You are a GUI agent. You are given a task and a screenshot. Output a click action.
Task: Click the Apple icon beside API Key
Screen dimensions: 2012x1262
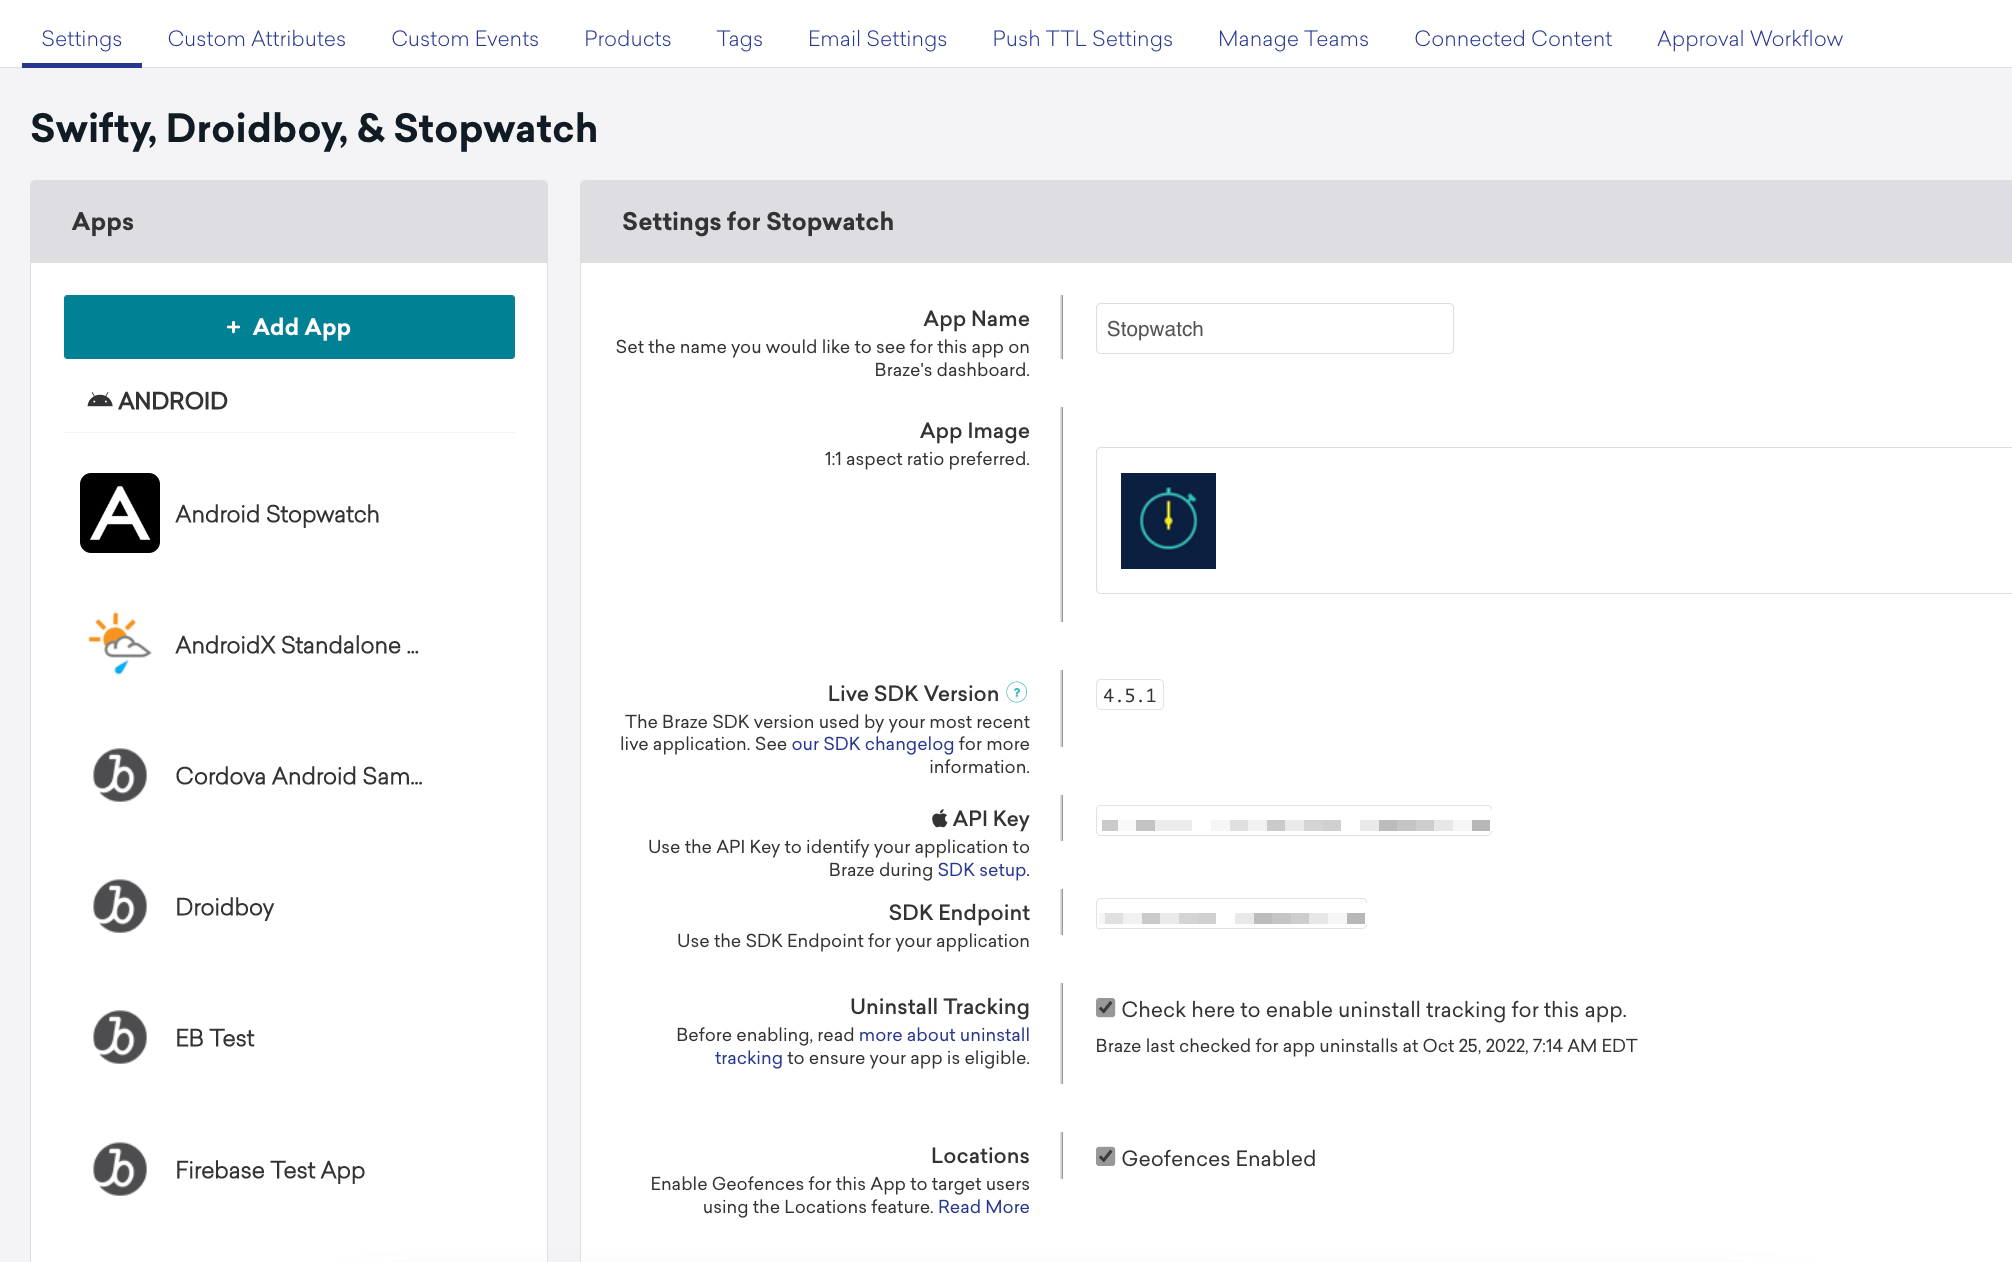[940, 818]
